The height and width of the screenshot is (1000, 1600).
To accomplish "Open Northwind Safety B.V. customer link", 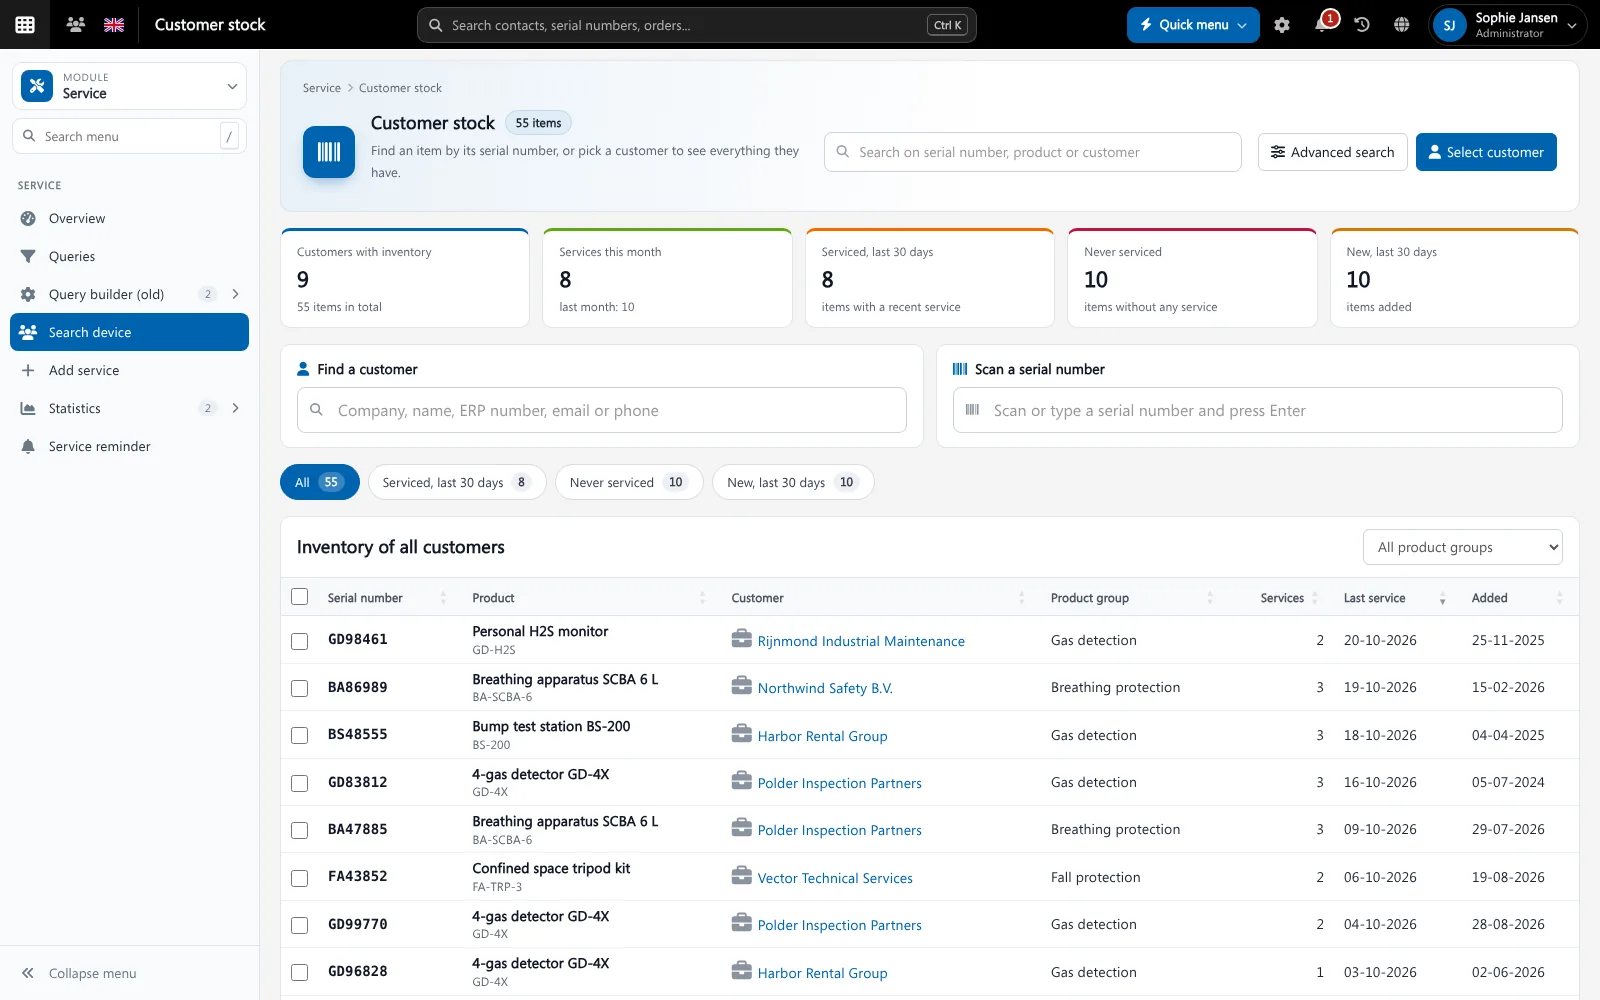I will 825,688.
